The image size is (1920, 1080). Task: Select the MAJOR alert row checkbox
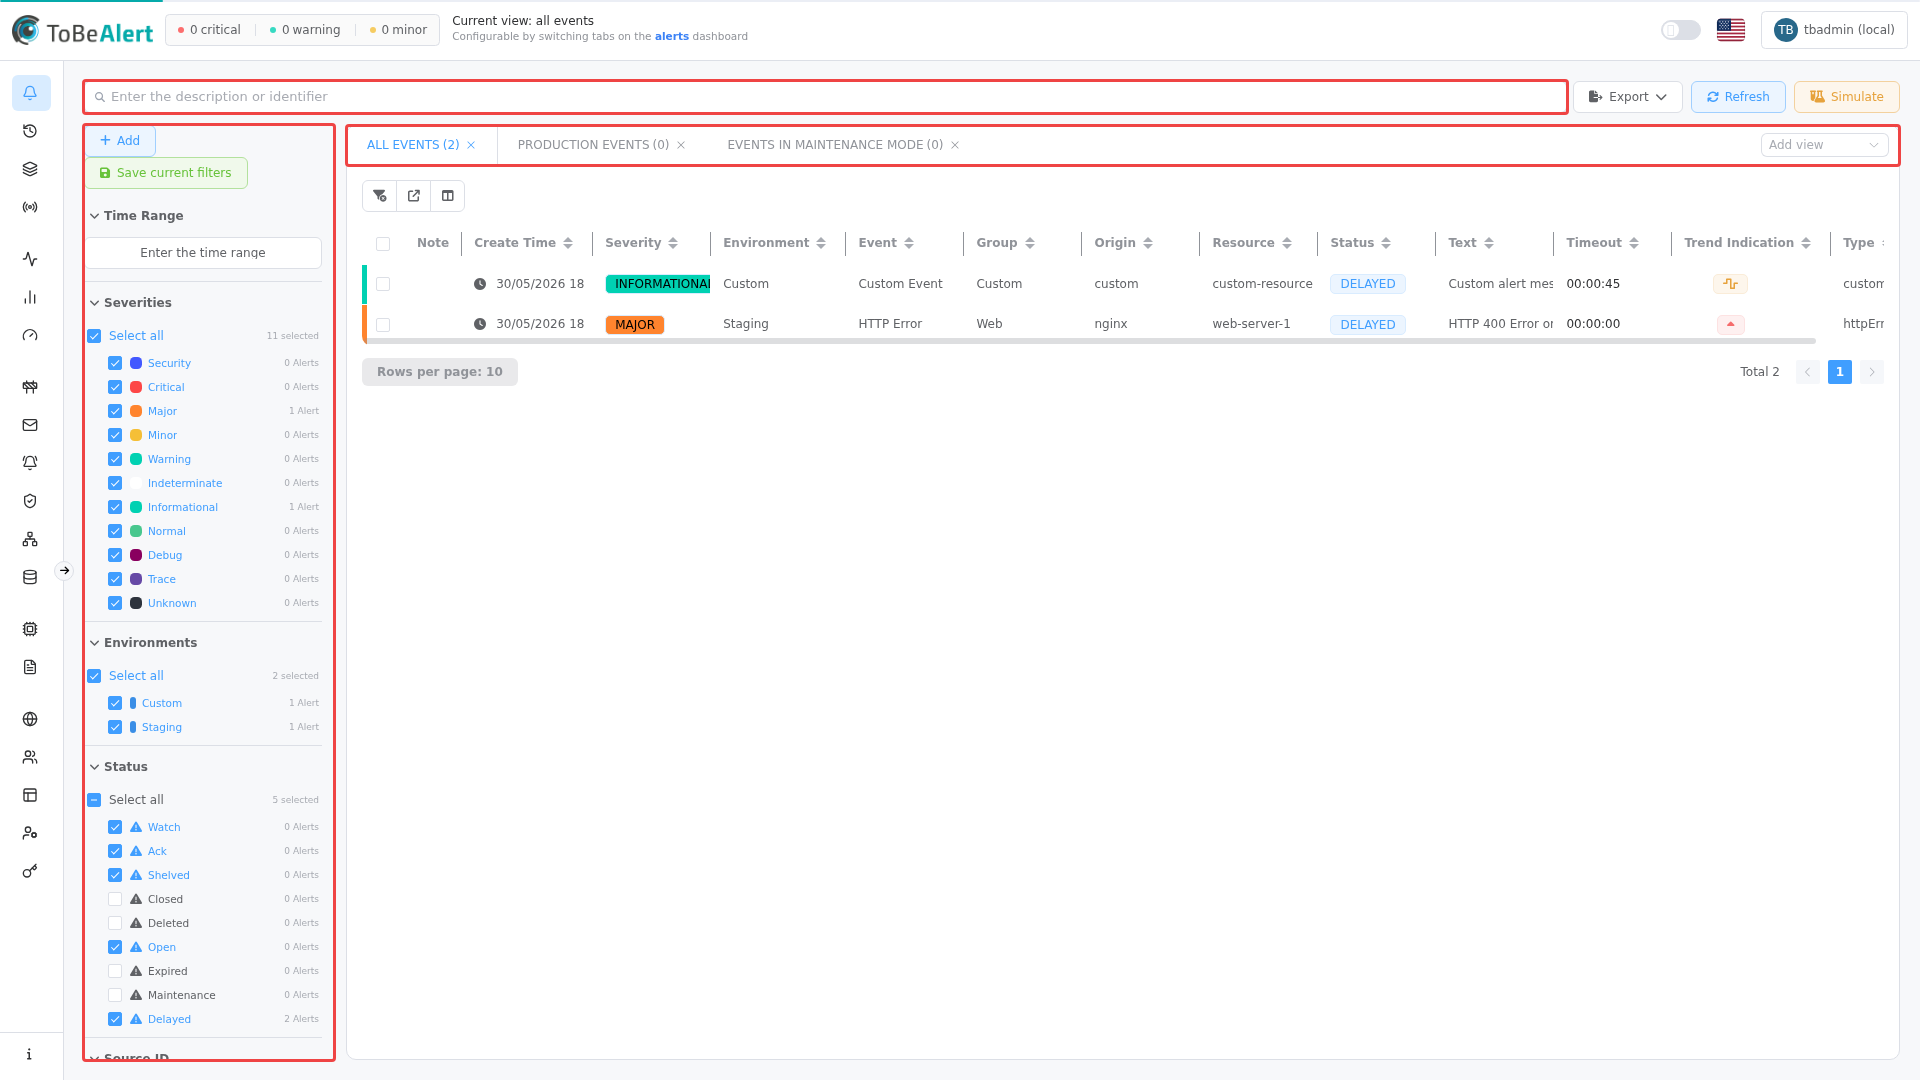(383, 325)
